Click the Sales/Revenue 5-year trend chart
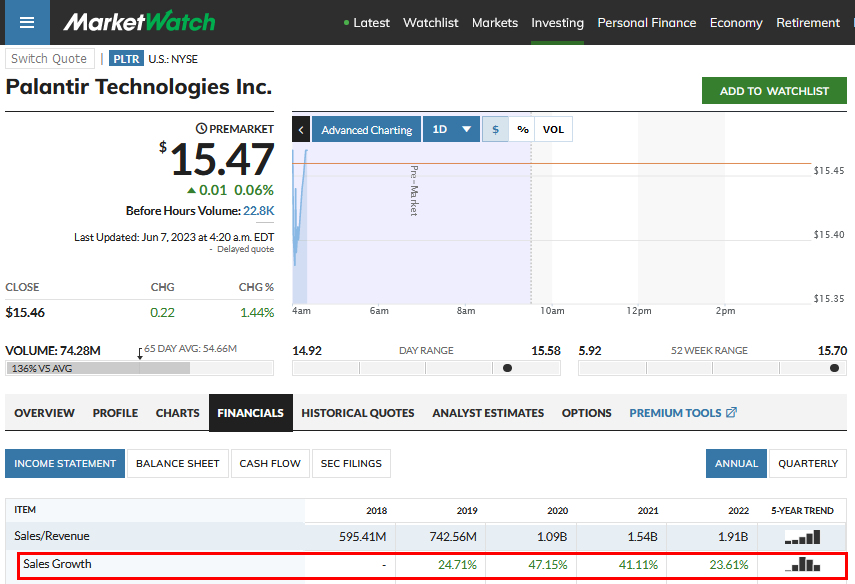The image size is (855, 584). (802, 537)
